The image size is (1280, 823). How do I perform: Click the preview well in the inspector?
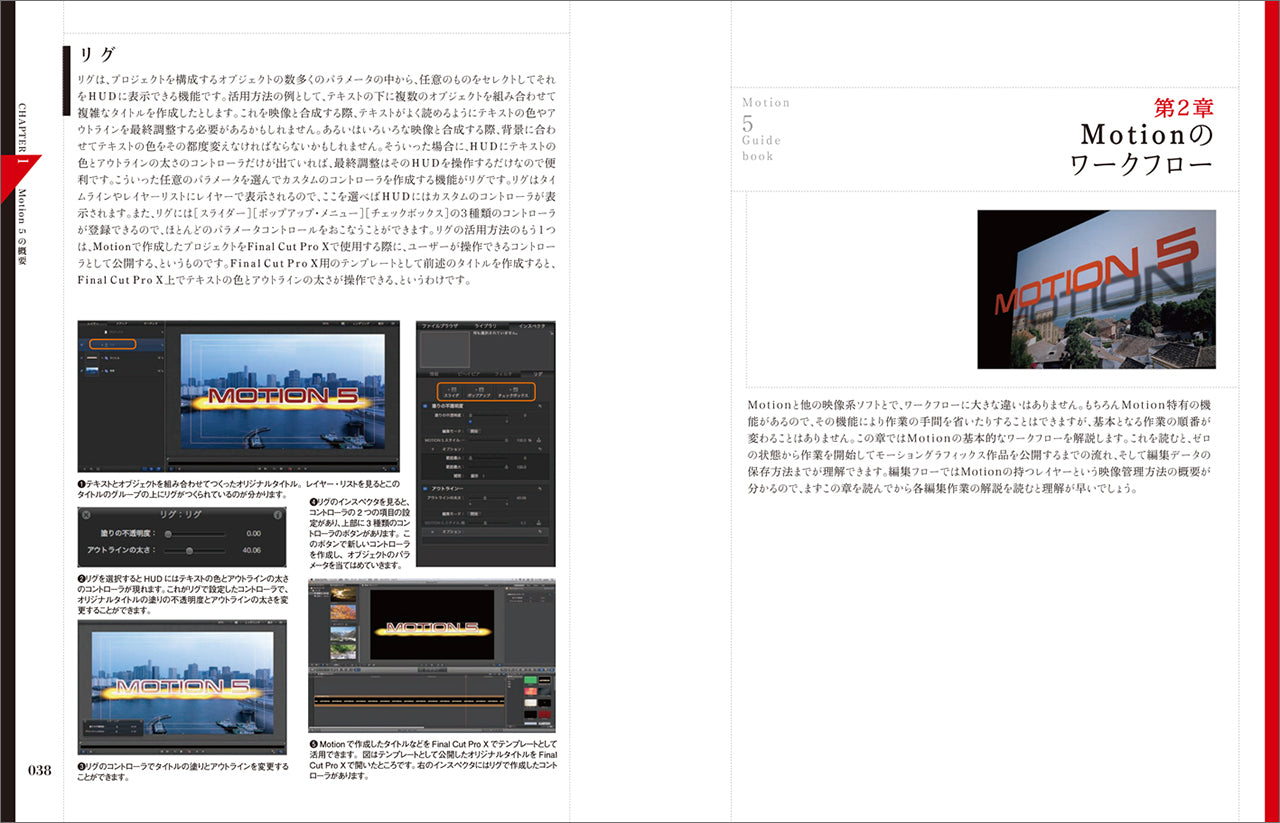pos(445,349)
